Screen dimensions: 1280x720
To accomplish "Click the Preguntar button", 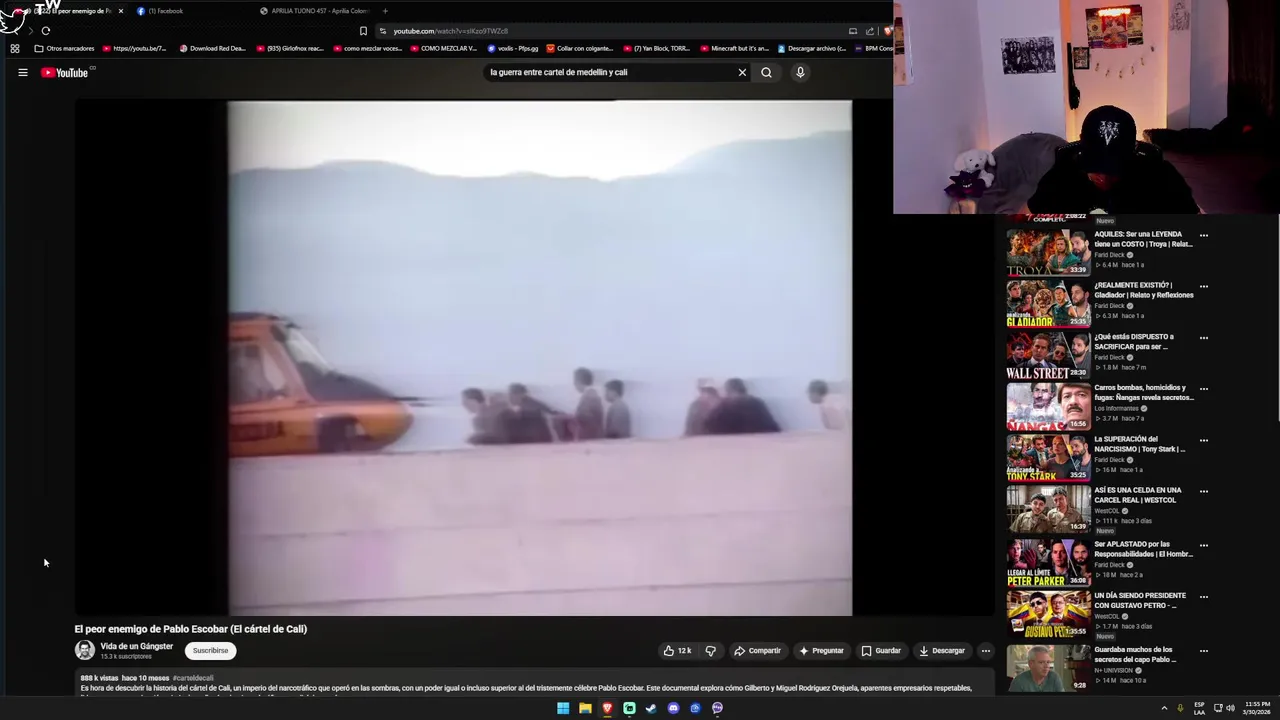I will click(821, 650).
